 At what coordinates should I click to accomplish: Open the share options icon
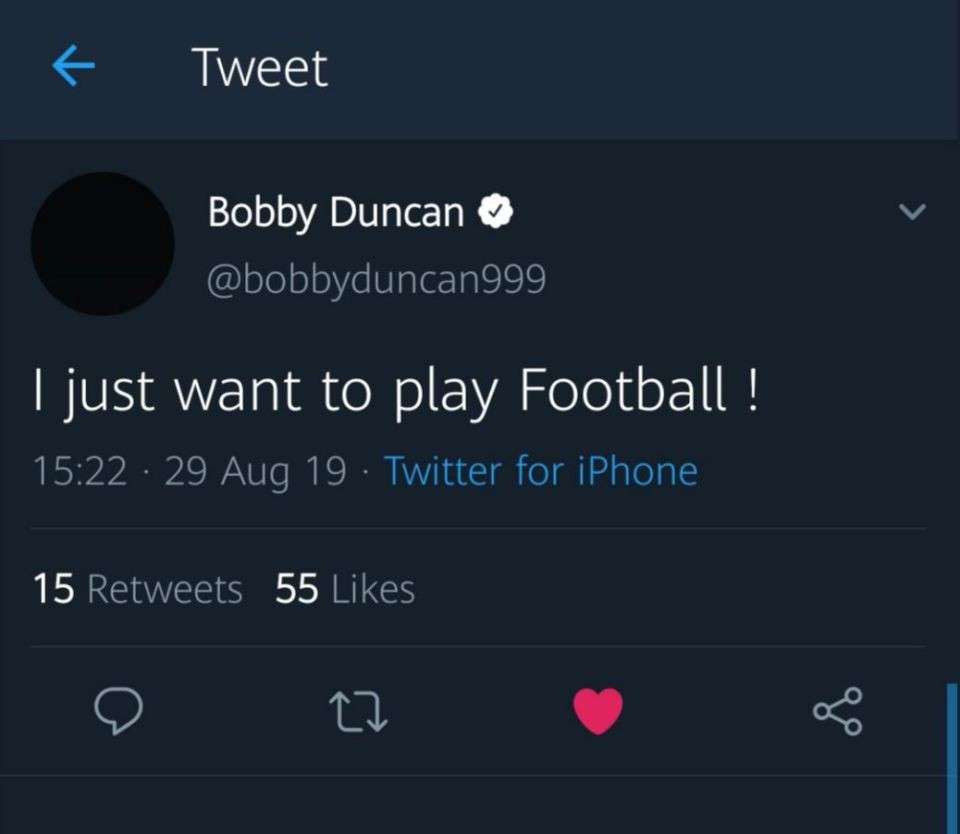click(838, 710)
